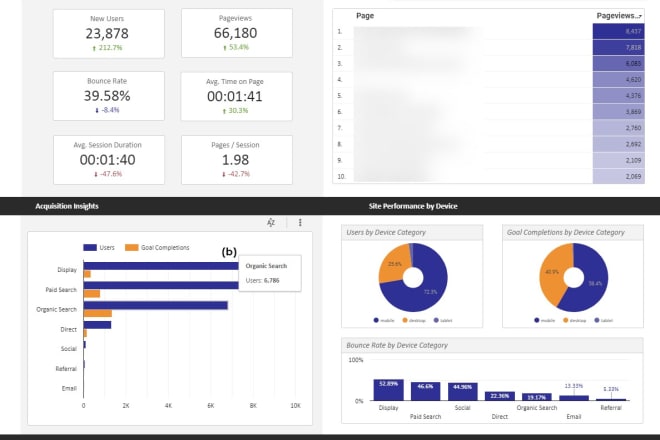Click the Bounce Rate value 39.58%

coord(107,96)
